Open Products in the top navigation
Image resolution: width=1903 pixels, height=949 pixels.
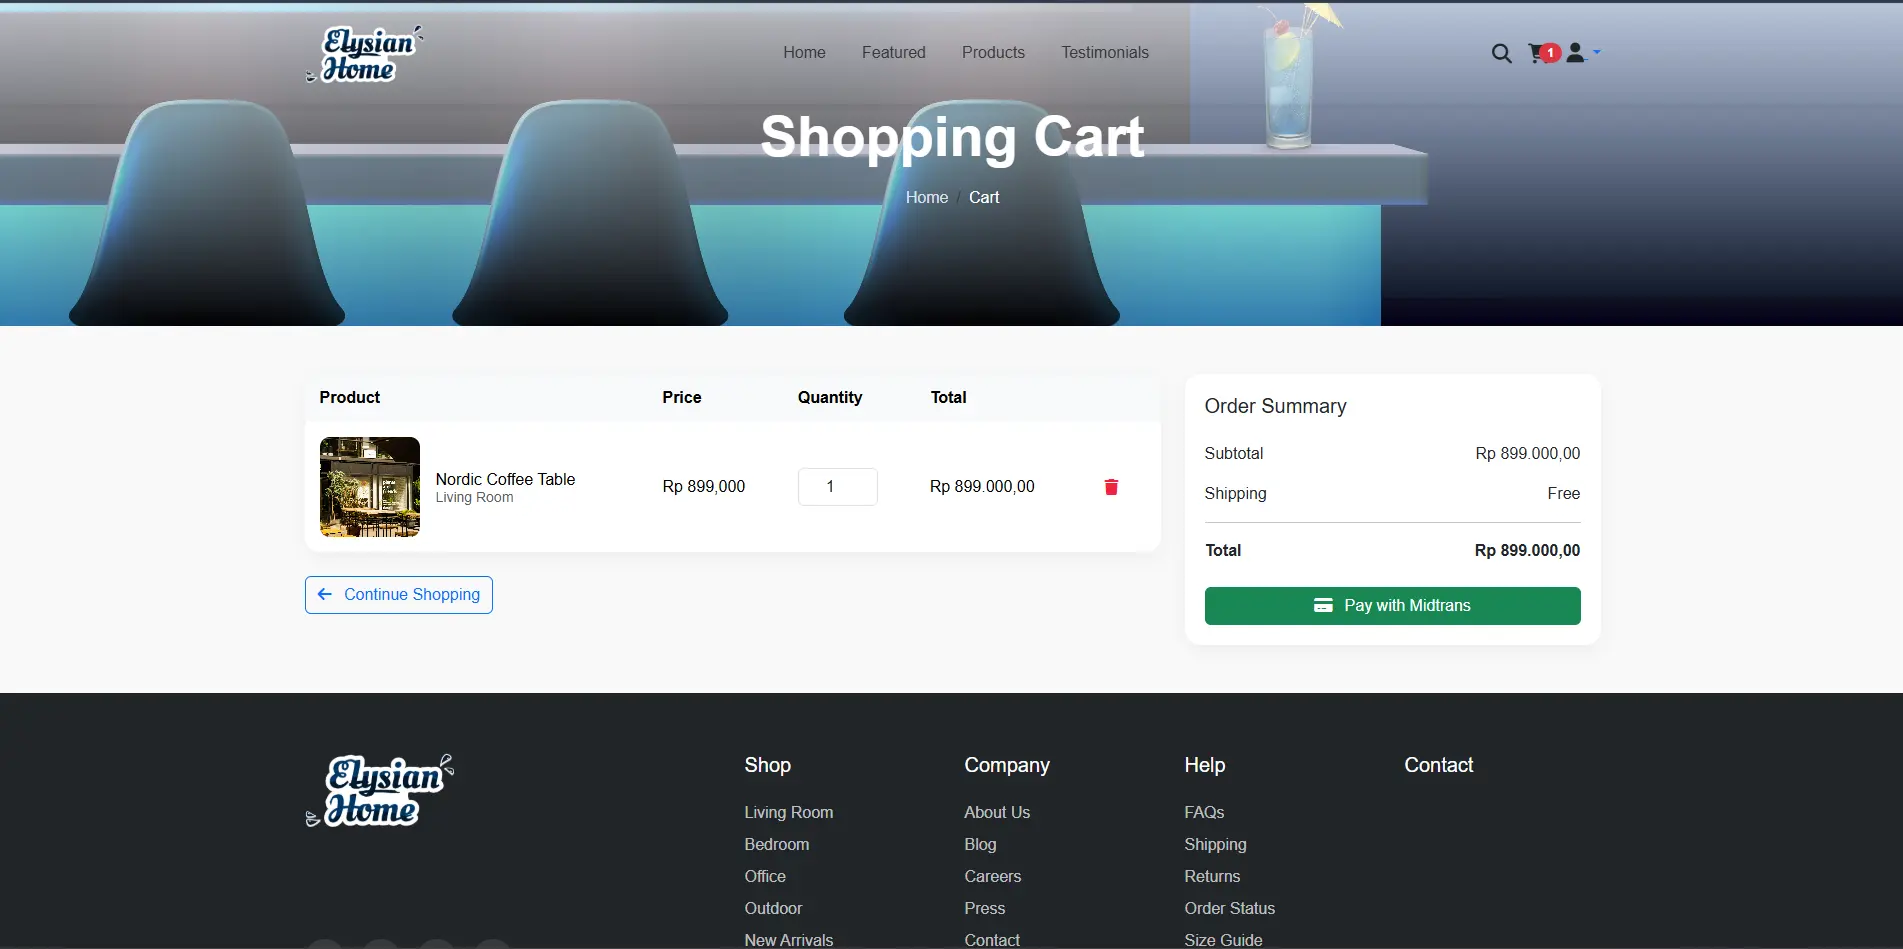pos(993,53)
